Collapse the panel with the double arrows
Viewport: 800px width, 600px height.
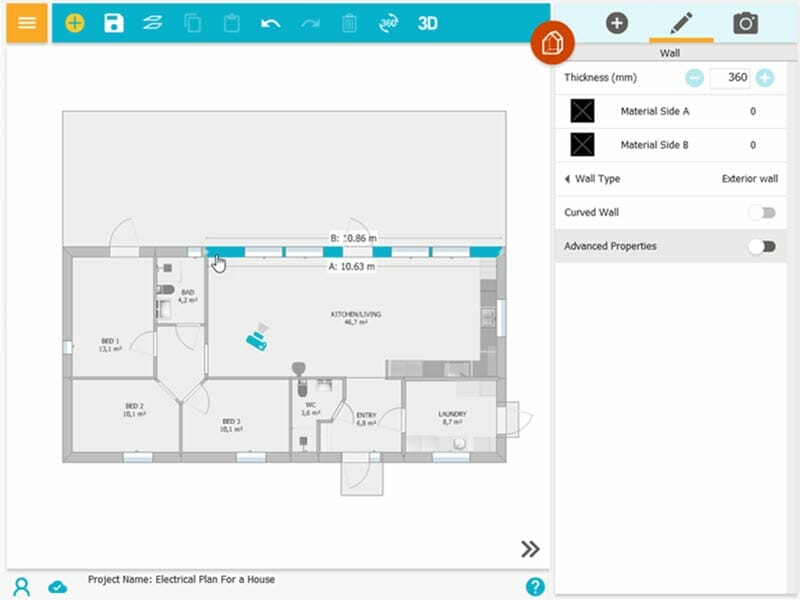click(x=531, y=549)
